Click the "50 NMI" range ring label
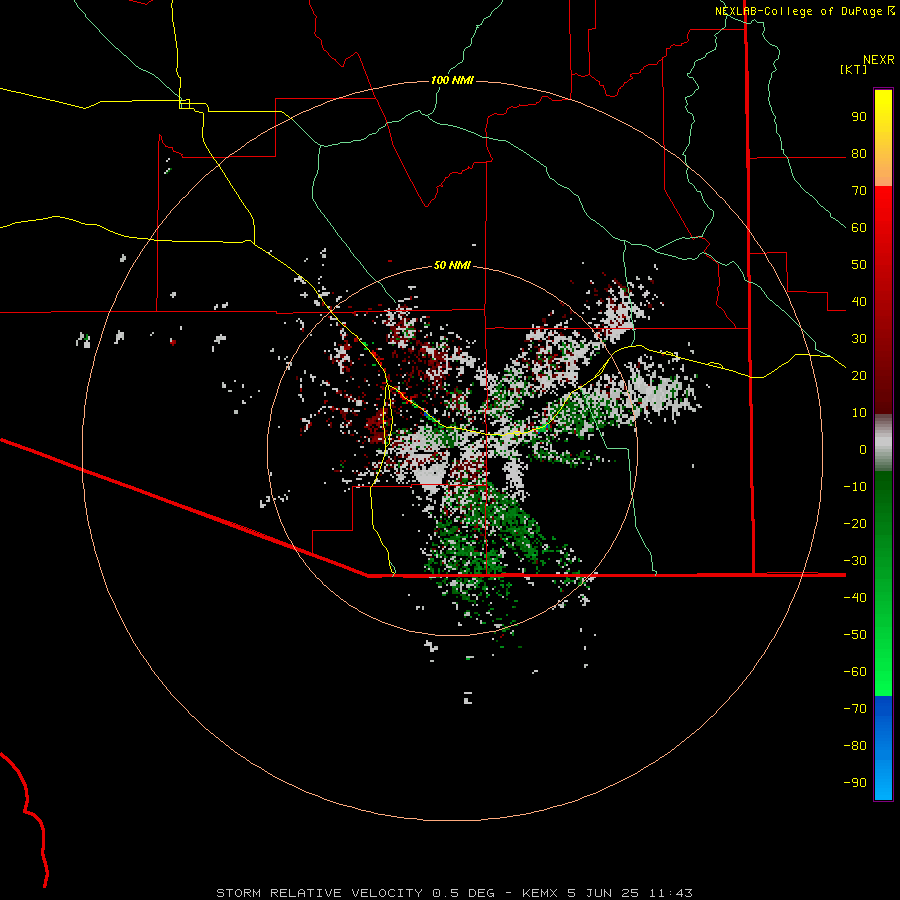This screenshot has height=900, width=900. pos(452,265)
